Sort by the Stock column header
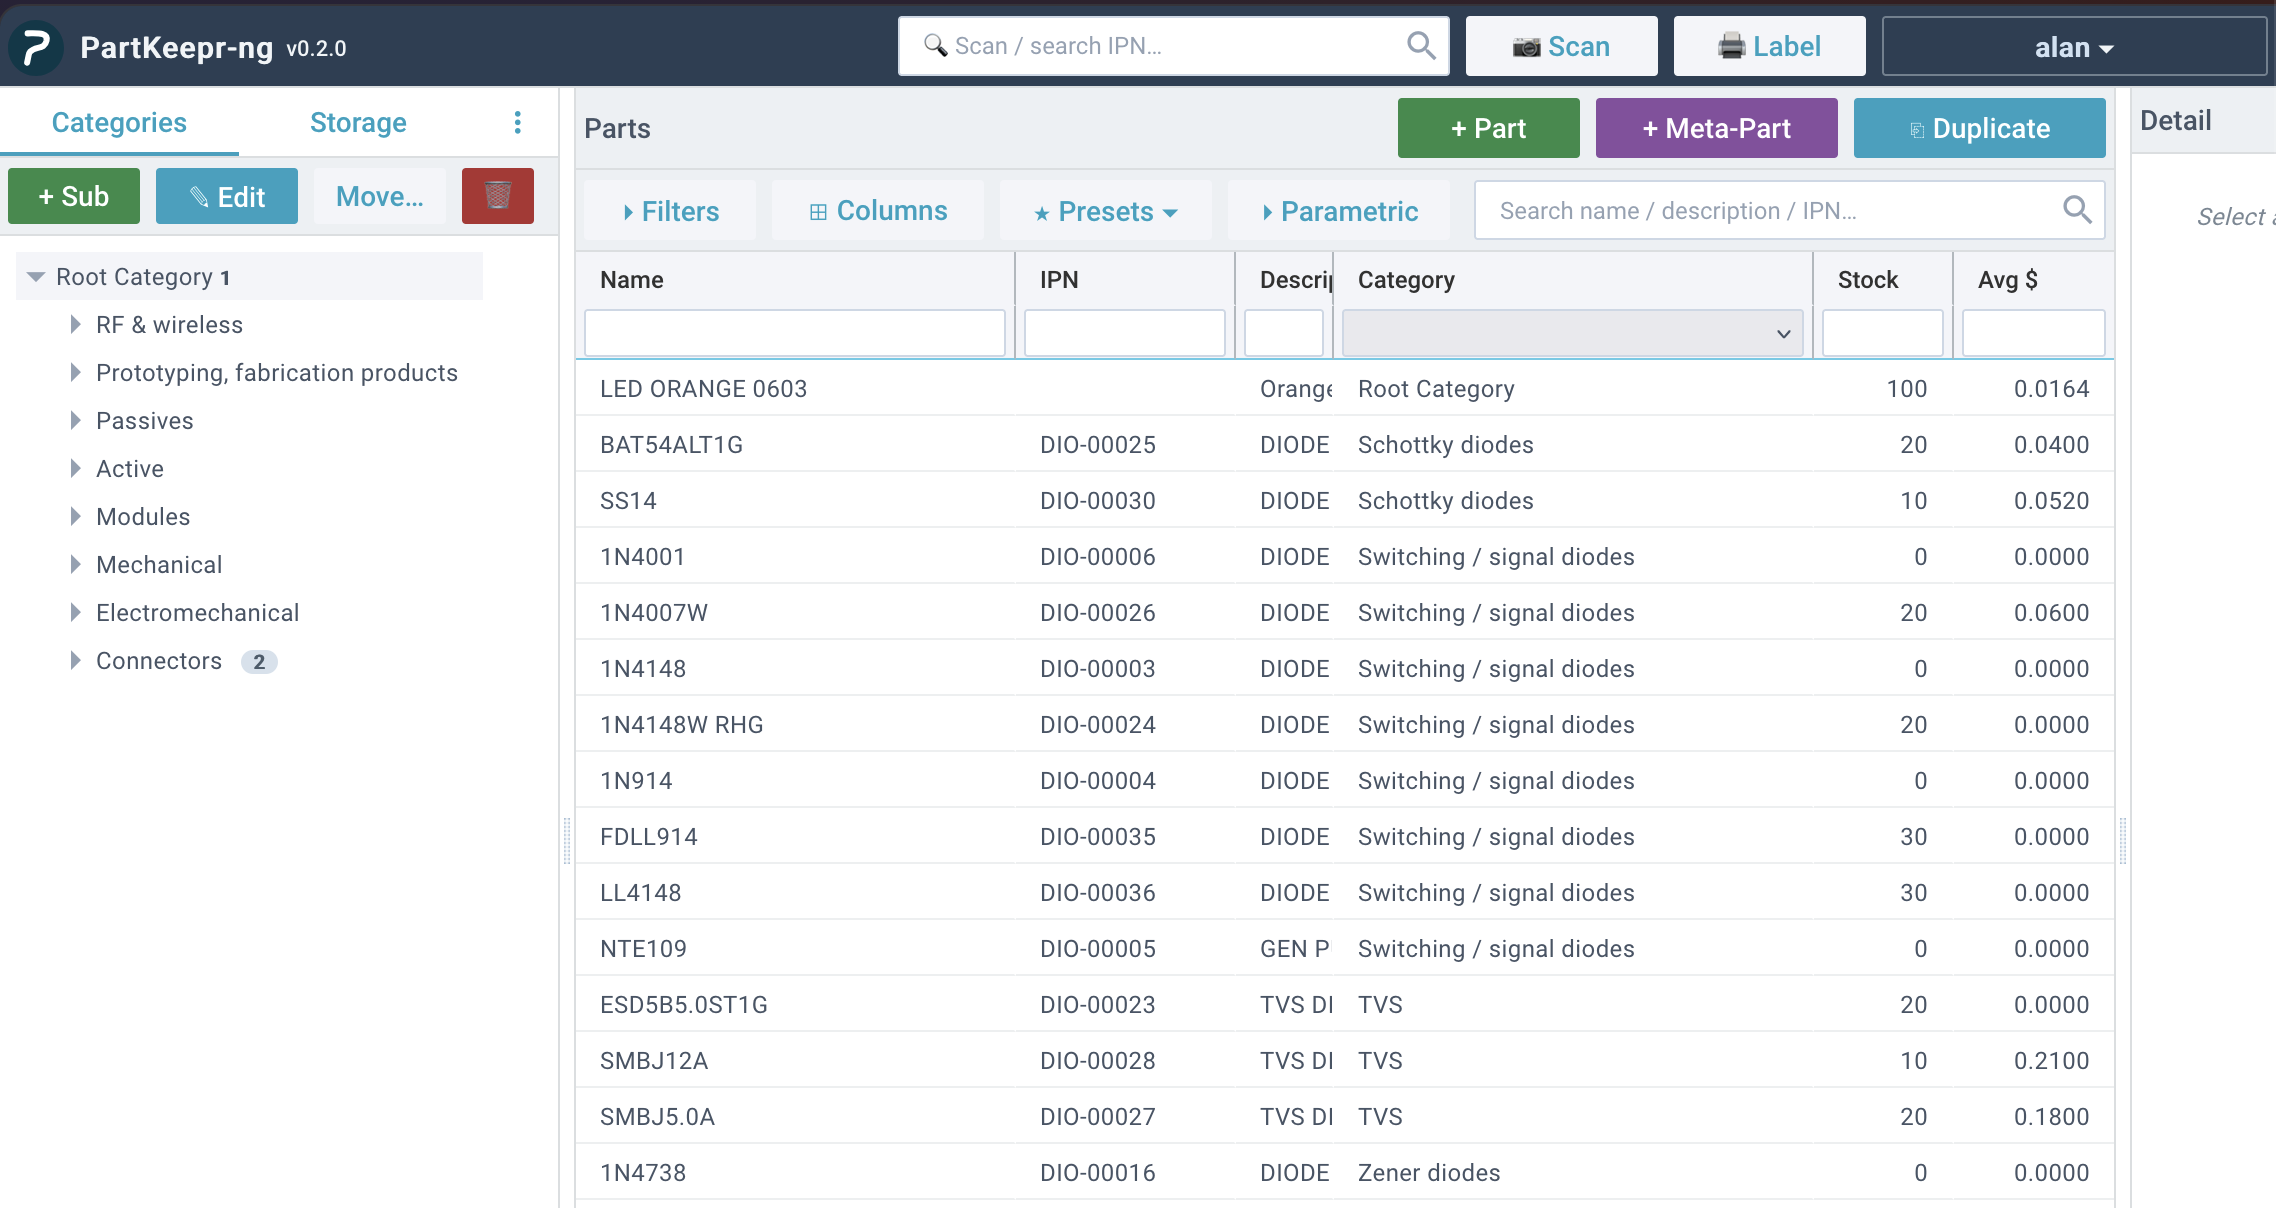This screenshot has height=1208, width=2276. 1868,280
